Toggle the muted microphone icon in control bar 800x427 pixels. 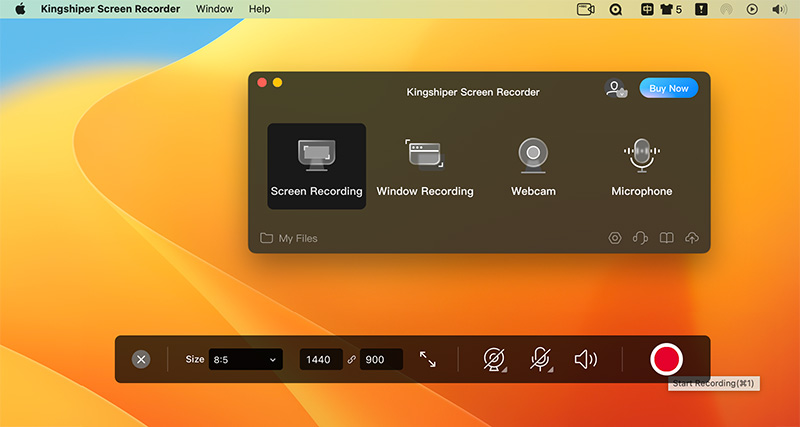(x=540, y=359)
